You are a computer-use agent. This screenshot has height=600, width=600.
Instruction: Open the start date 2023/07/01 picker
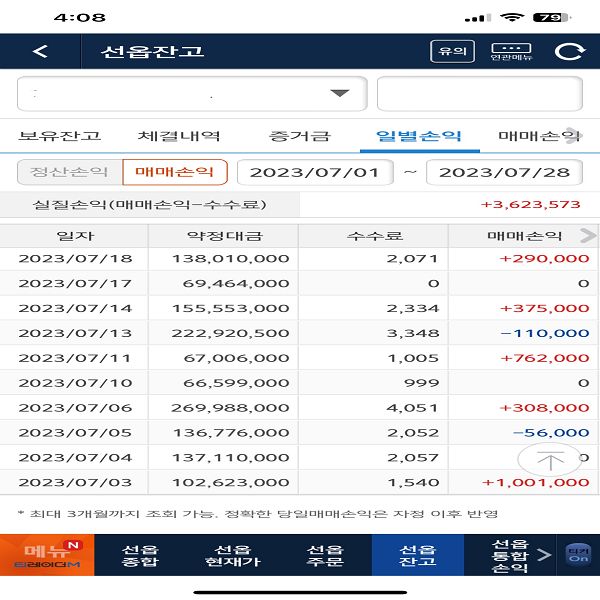(314, 172)
